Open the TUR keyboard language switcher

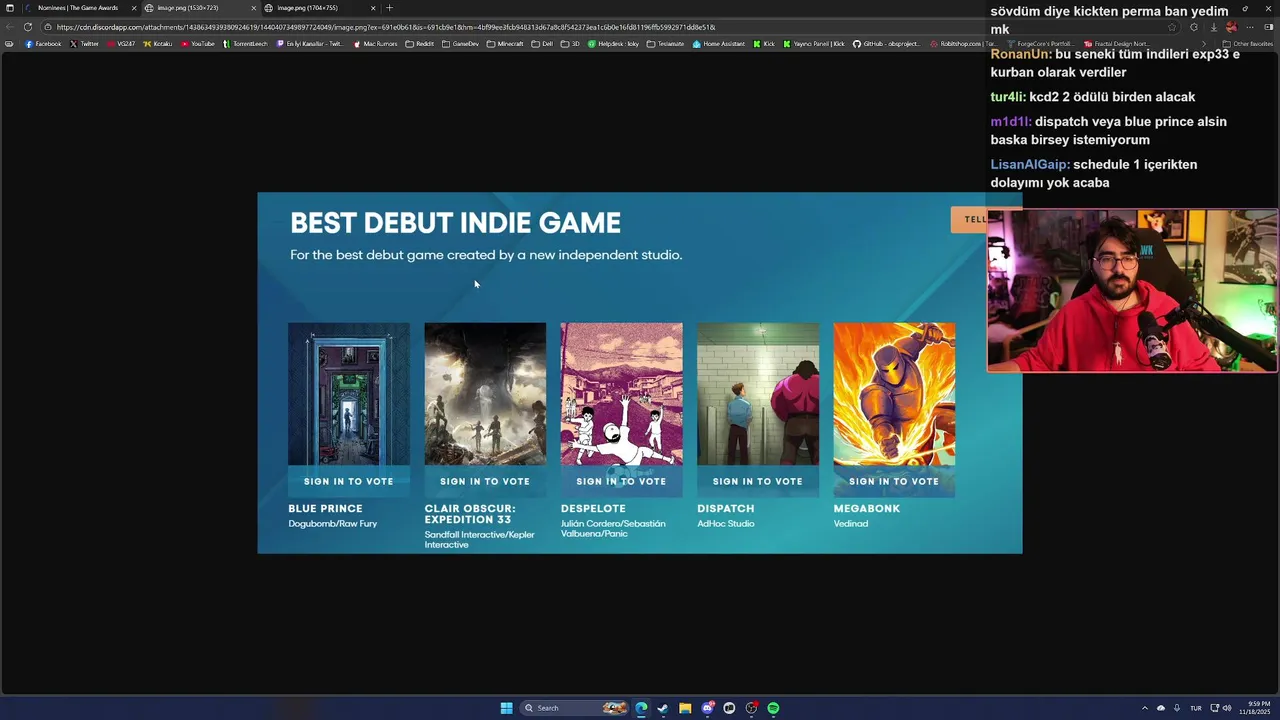click(x=1196, y=708)
